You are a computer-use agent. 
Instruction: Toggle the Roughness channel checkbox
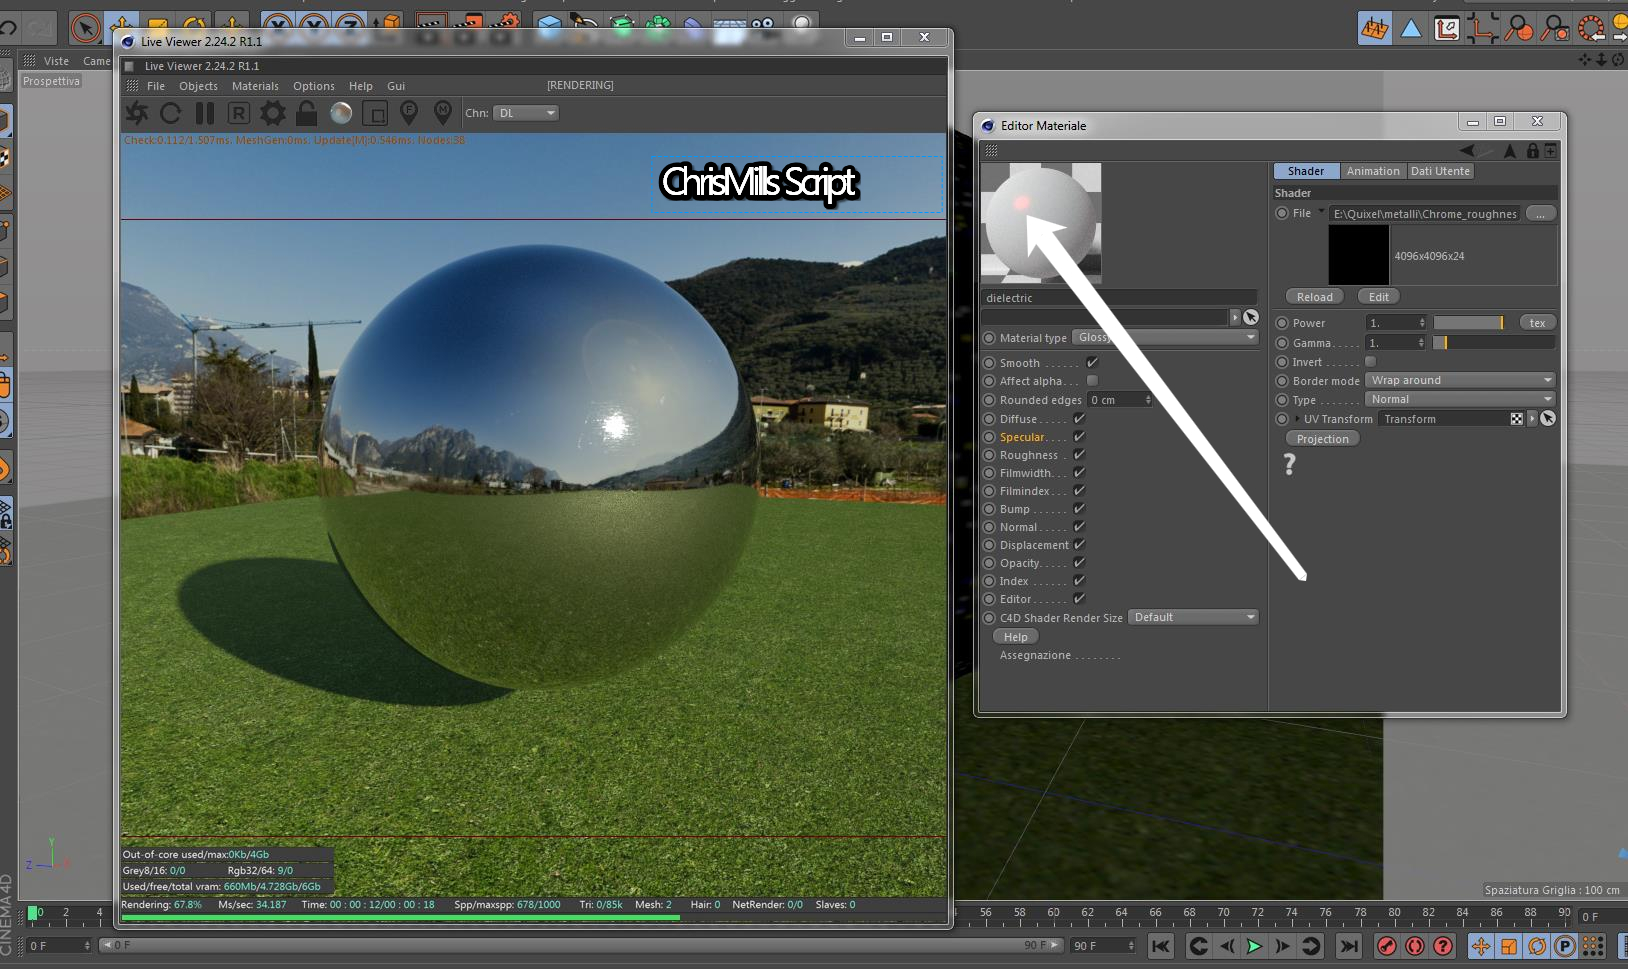[x=1079, y=455]
